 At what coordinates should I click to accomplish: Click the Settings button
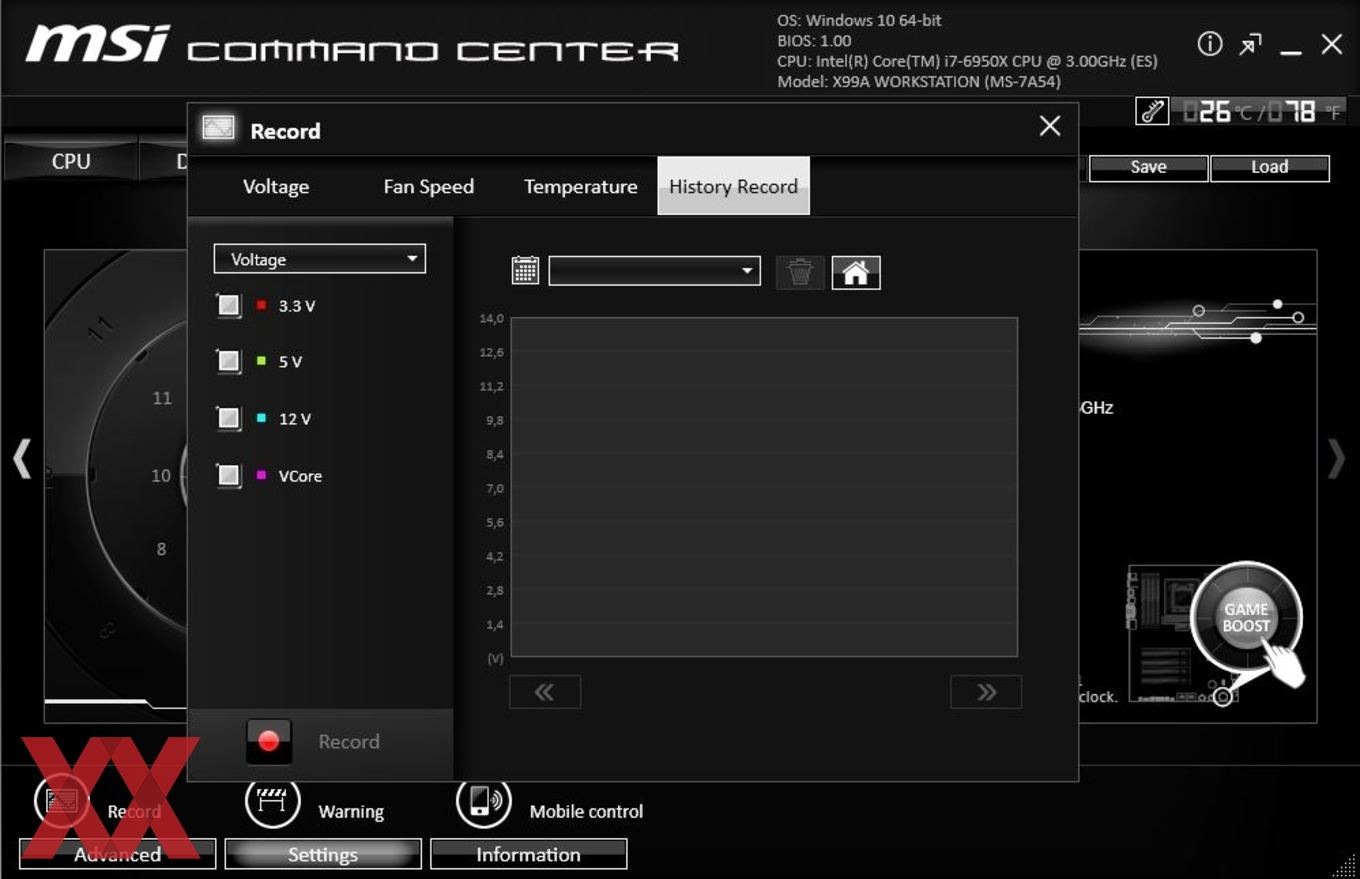tap(323, 854)
